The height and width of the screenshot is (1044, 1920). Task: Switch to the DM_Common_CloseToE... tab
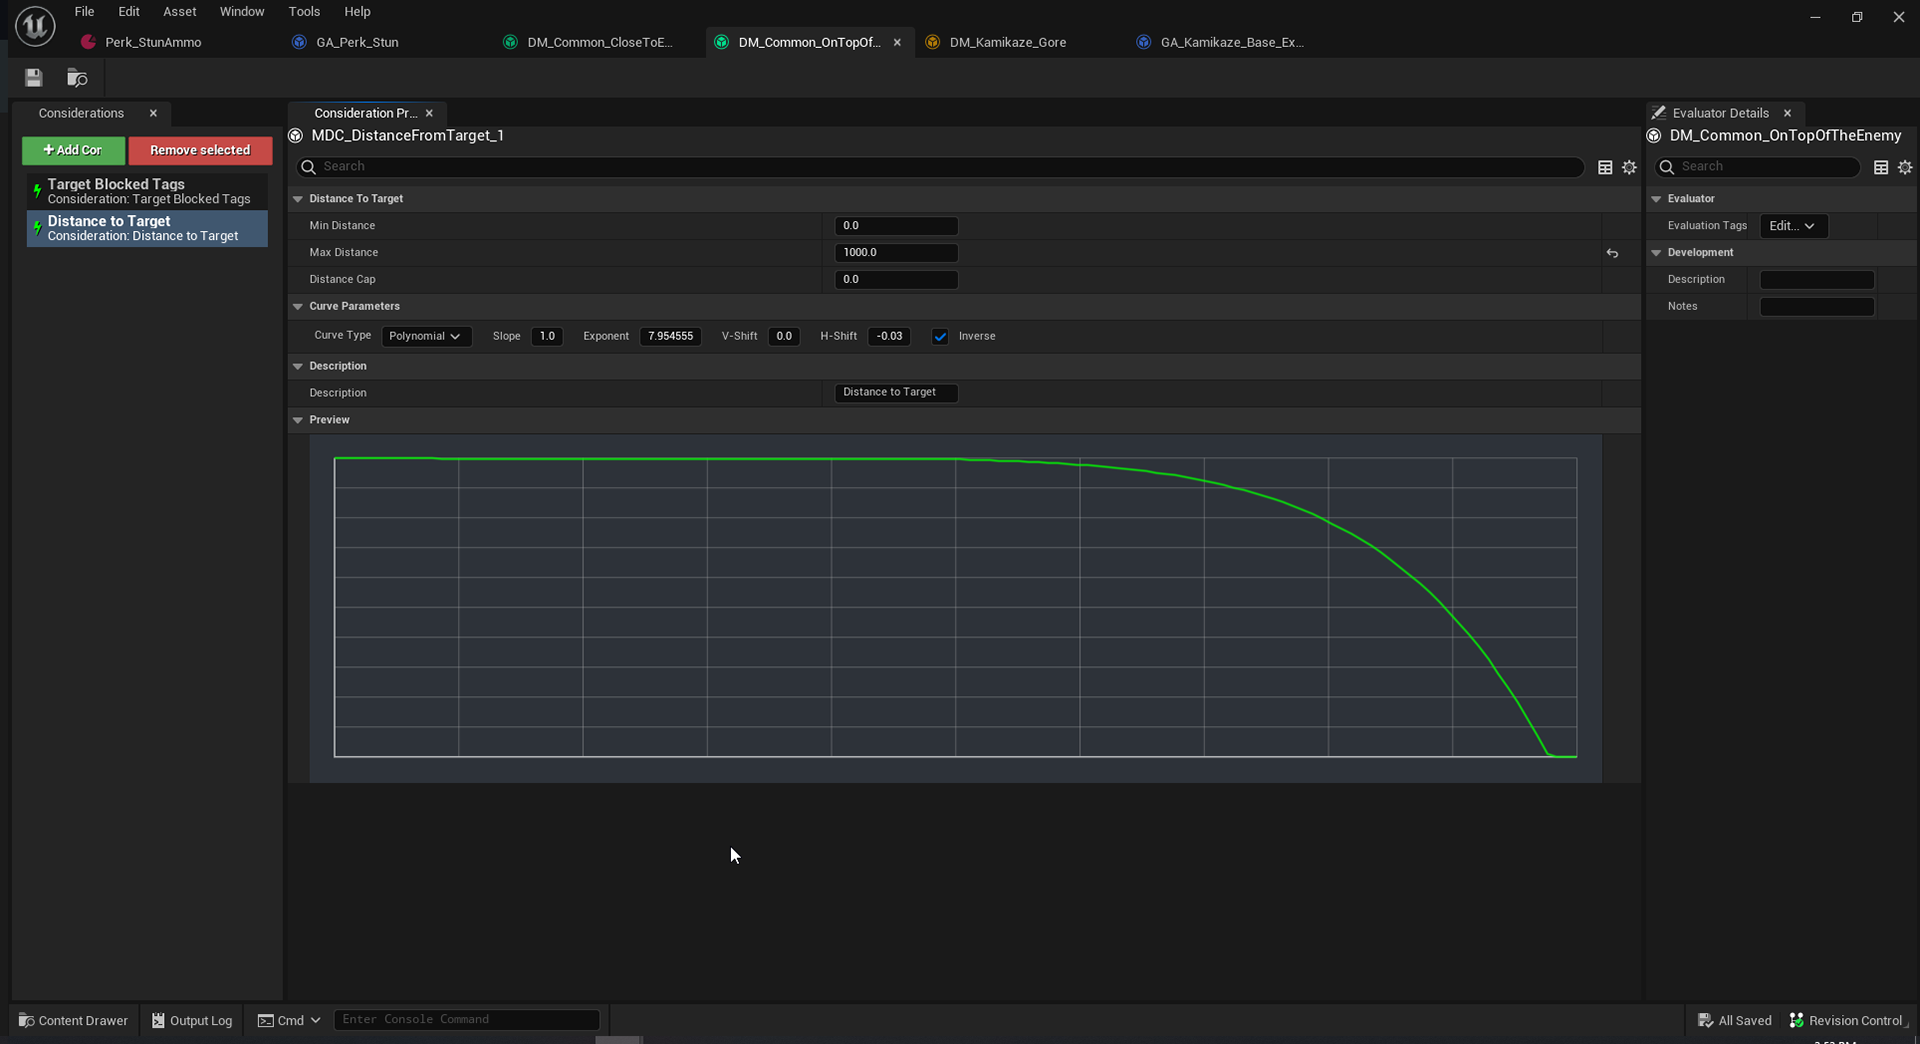point(600,42)
